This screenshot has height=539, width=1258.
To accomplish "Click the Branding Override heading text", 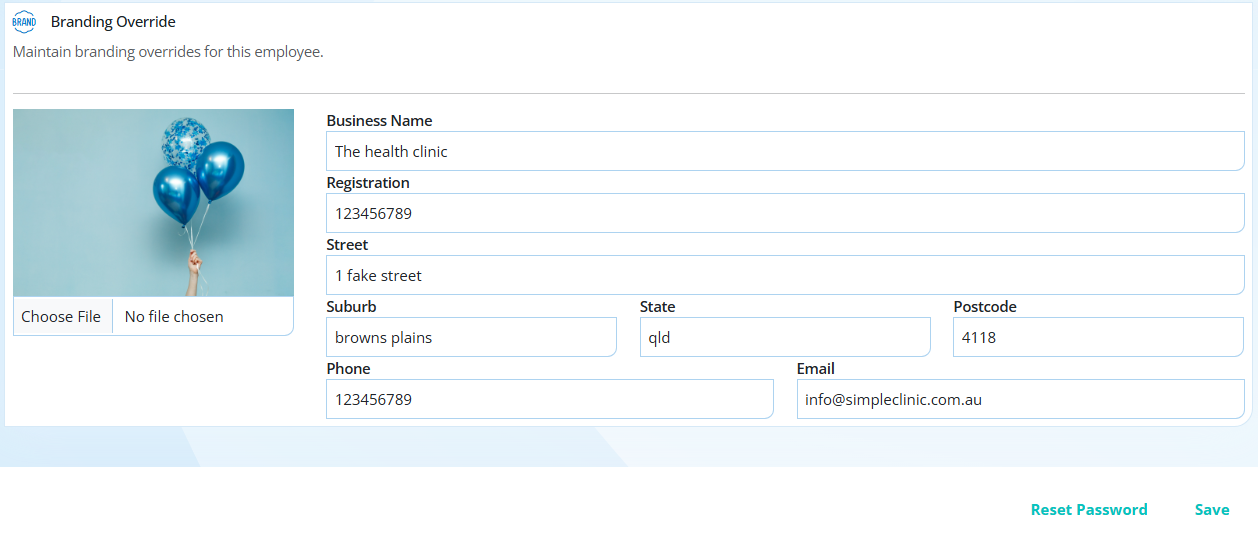I will pyautogui.click(x=113, y=22).
